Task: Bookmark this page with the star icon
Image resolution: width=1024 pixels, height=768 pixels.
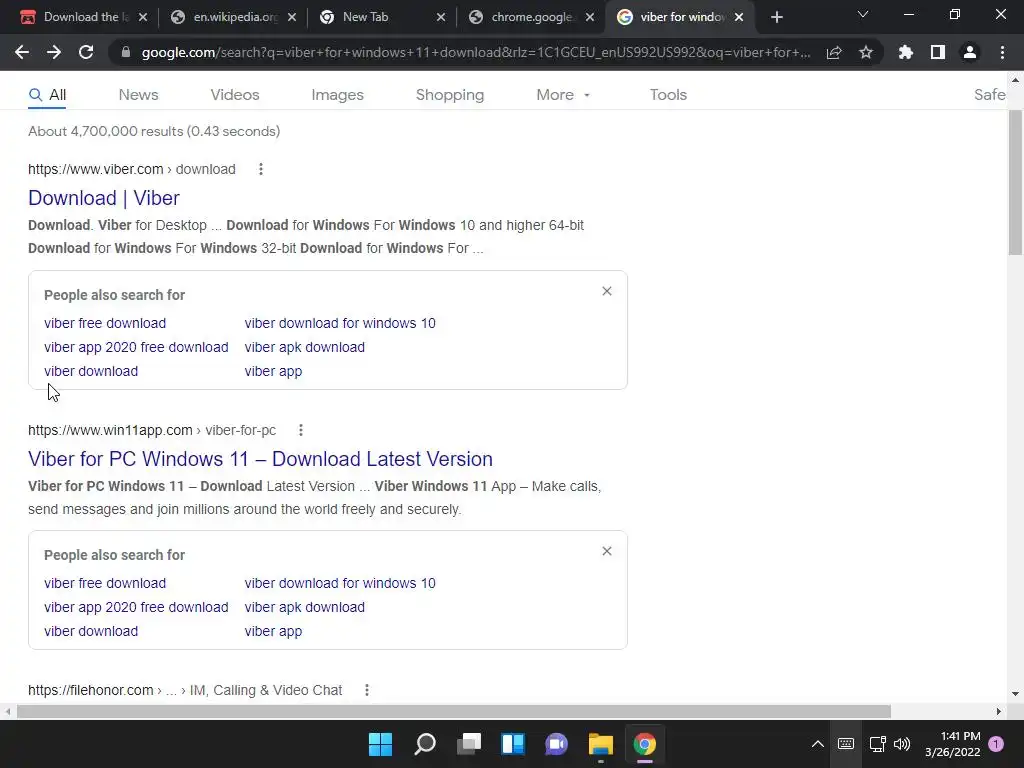Action: pos(866,52)
